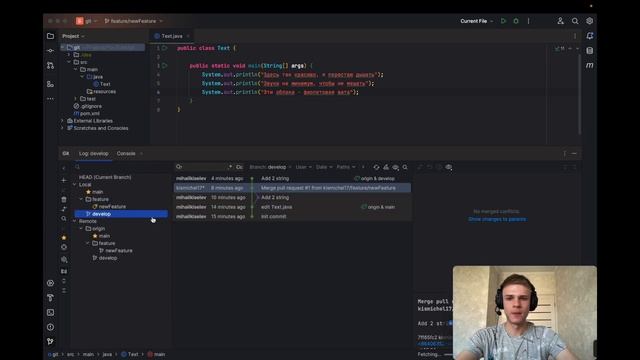
Task: Open Git log find magnifier icon
Action: [405, 167]
